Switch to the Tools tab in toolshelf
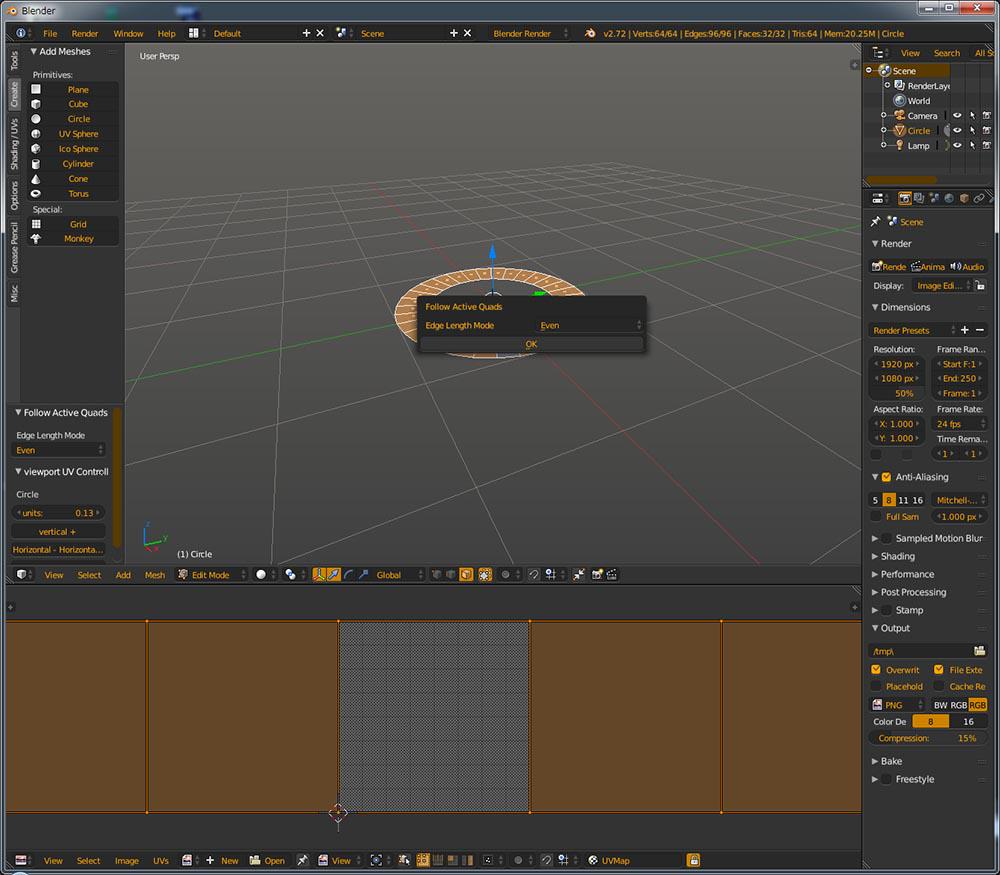The image size is (1000, 875). coord(14,61)
